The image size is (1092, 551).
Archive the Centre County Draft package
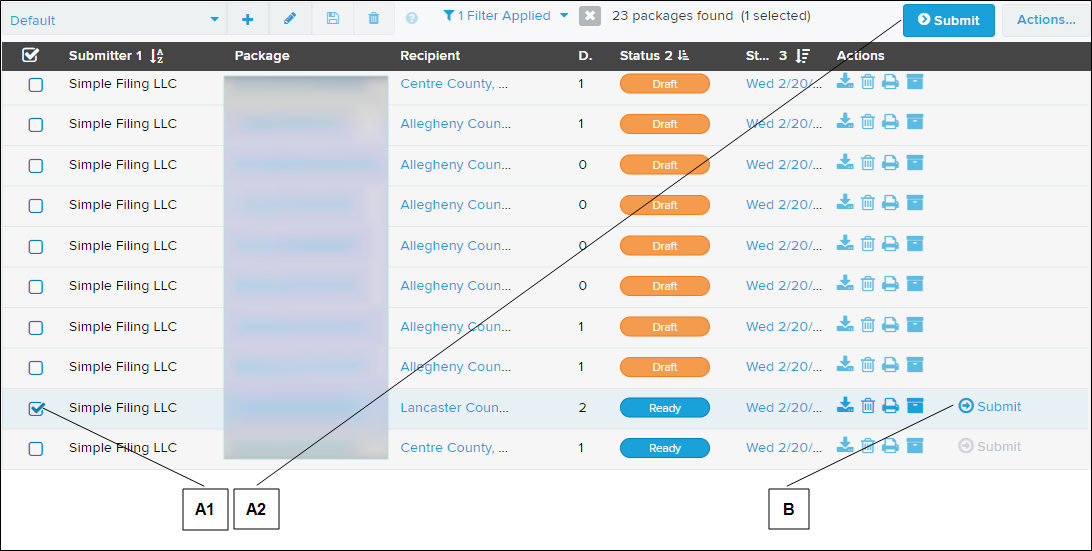pos(914,82)
